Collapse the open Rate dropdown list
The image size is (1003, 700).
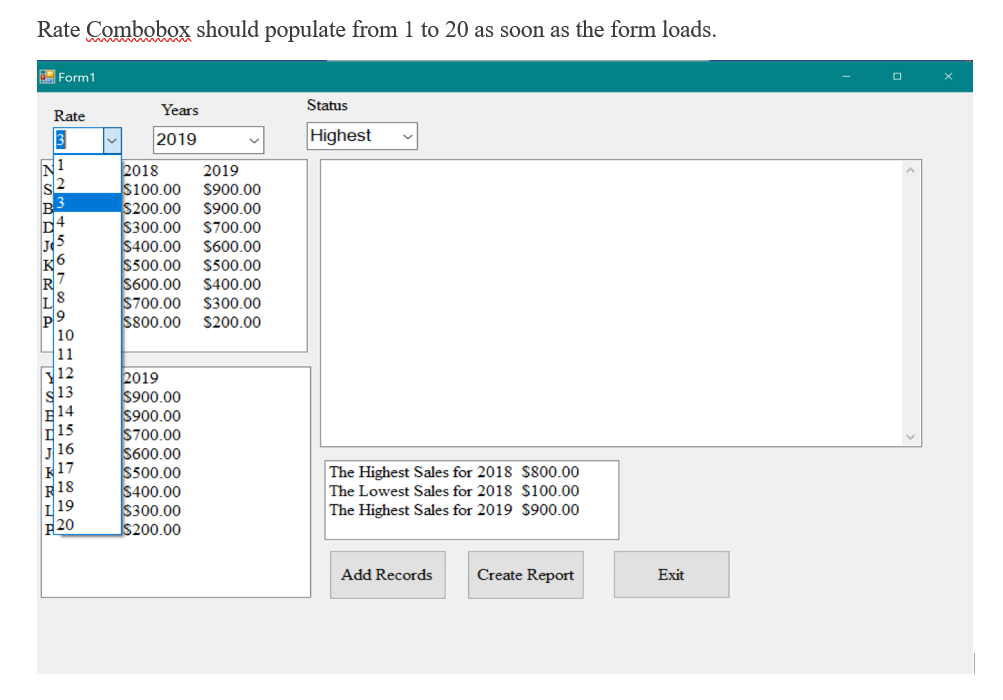coord(111,140)
